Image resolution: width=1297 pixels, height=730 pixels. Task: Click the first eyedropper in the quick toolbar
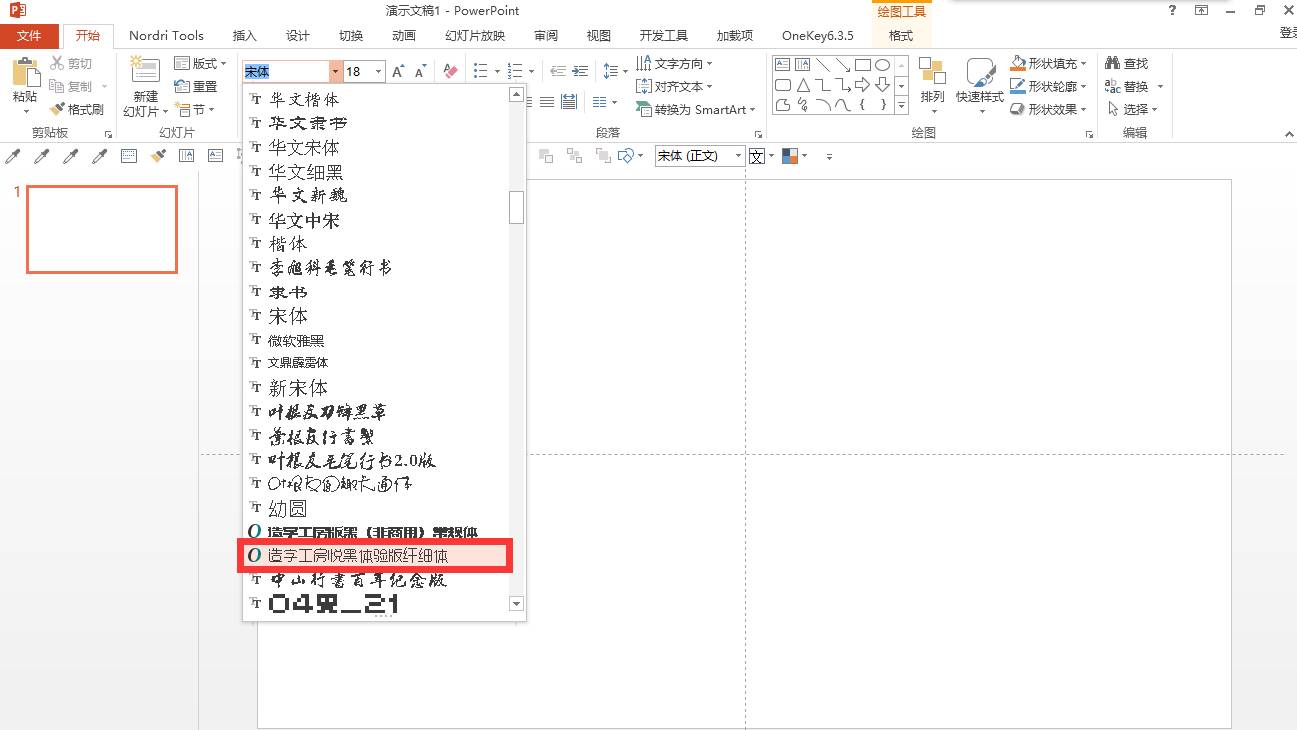pyautogui.click(x=13, y=156)
